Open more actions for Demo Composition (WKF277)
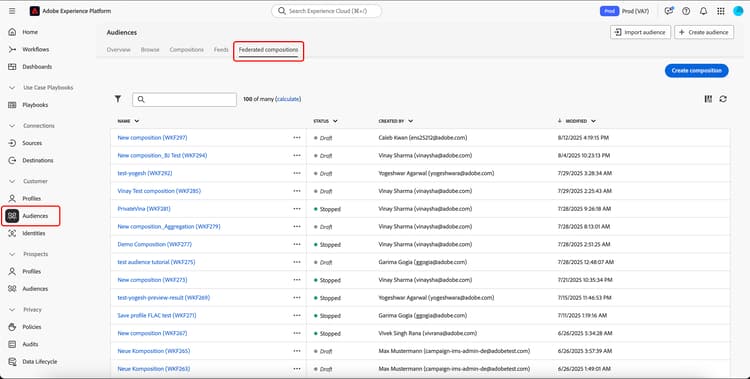 tap(297, 244)
